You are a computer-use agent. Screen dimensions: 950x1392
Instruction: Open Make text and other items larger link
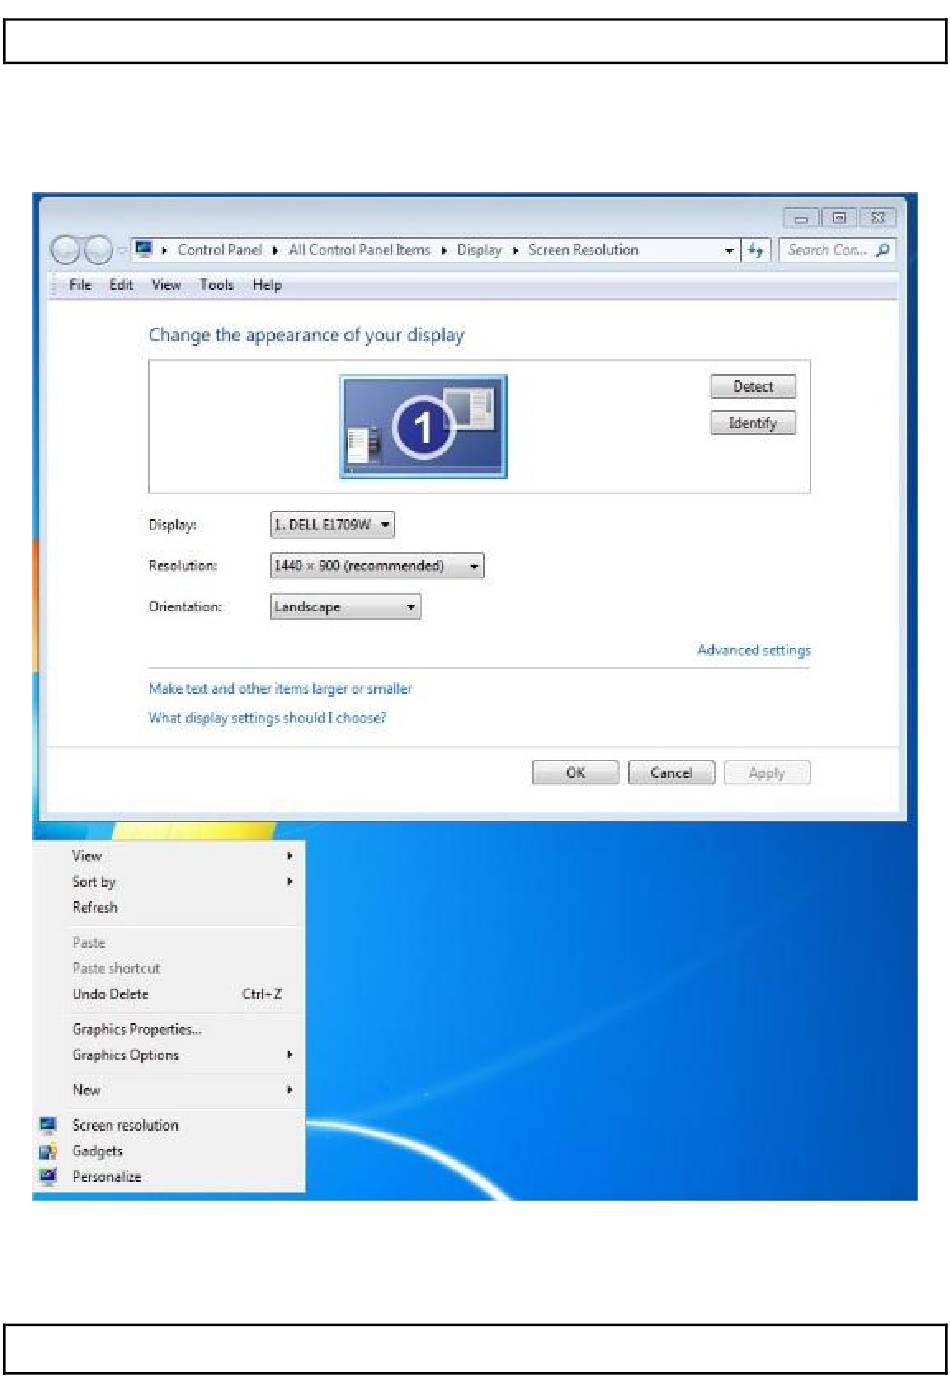[280, 689]
